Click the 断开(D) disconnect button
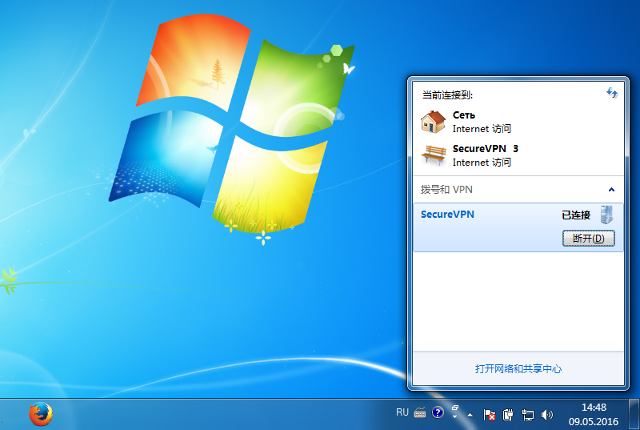 point(589,238)
